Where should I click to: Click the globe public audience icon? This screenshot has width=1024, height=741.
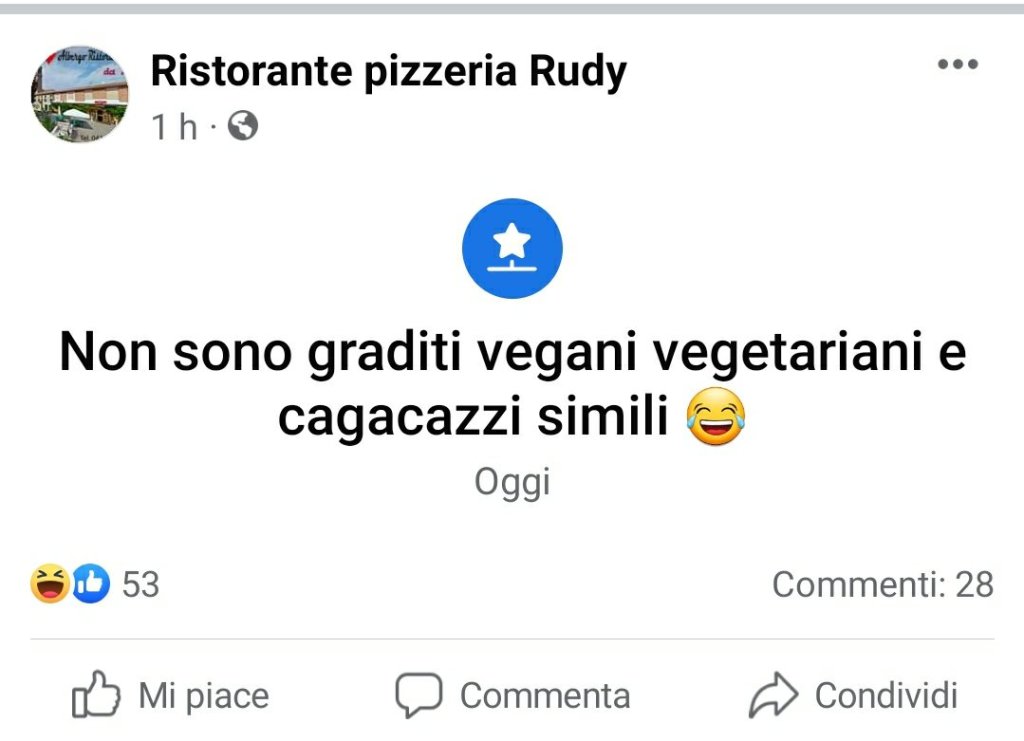point(243,126)
